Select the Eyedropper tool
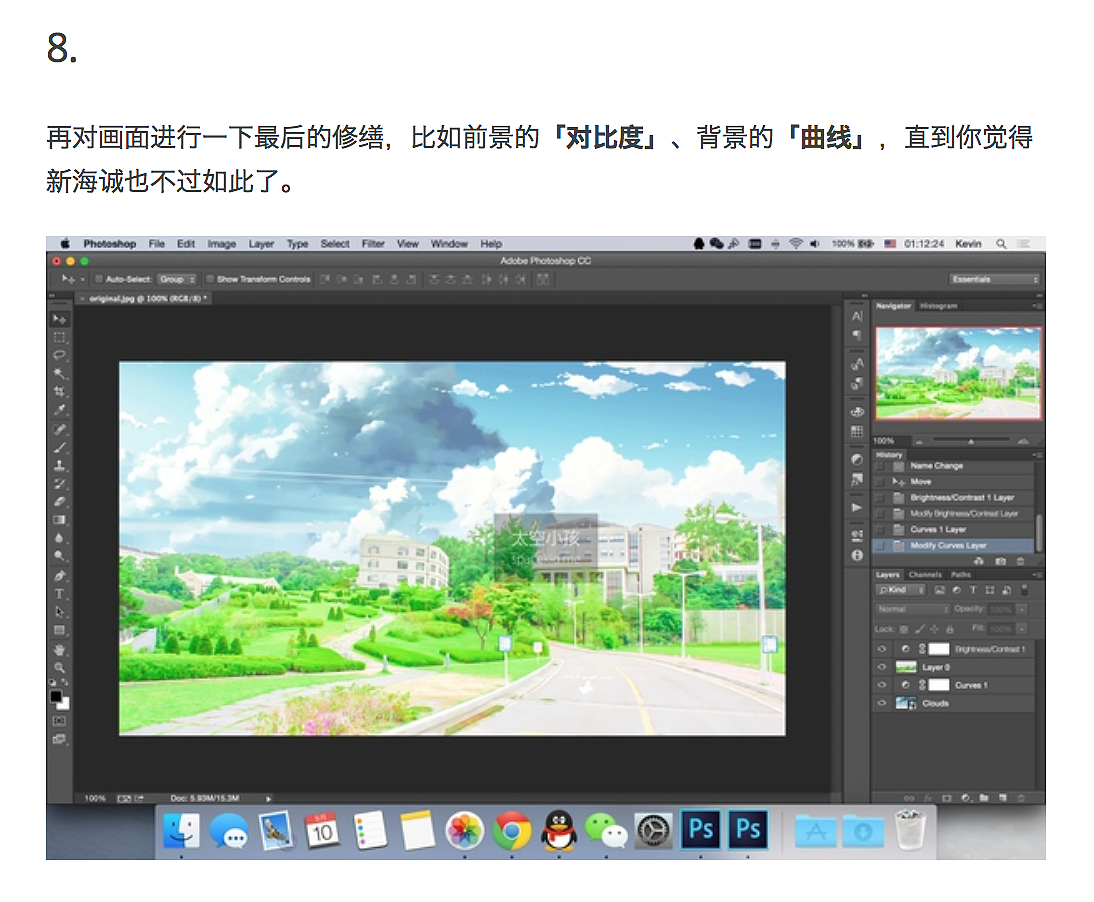The image size is (1094, 902). pyautogui.click(x=59, y=410)
